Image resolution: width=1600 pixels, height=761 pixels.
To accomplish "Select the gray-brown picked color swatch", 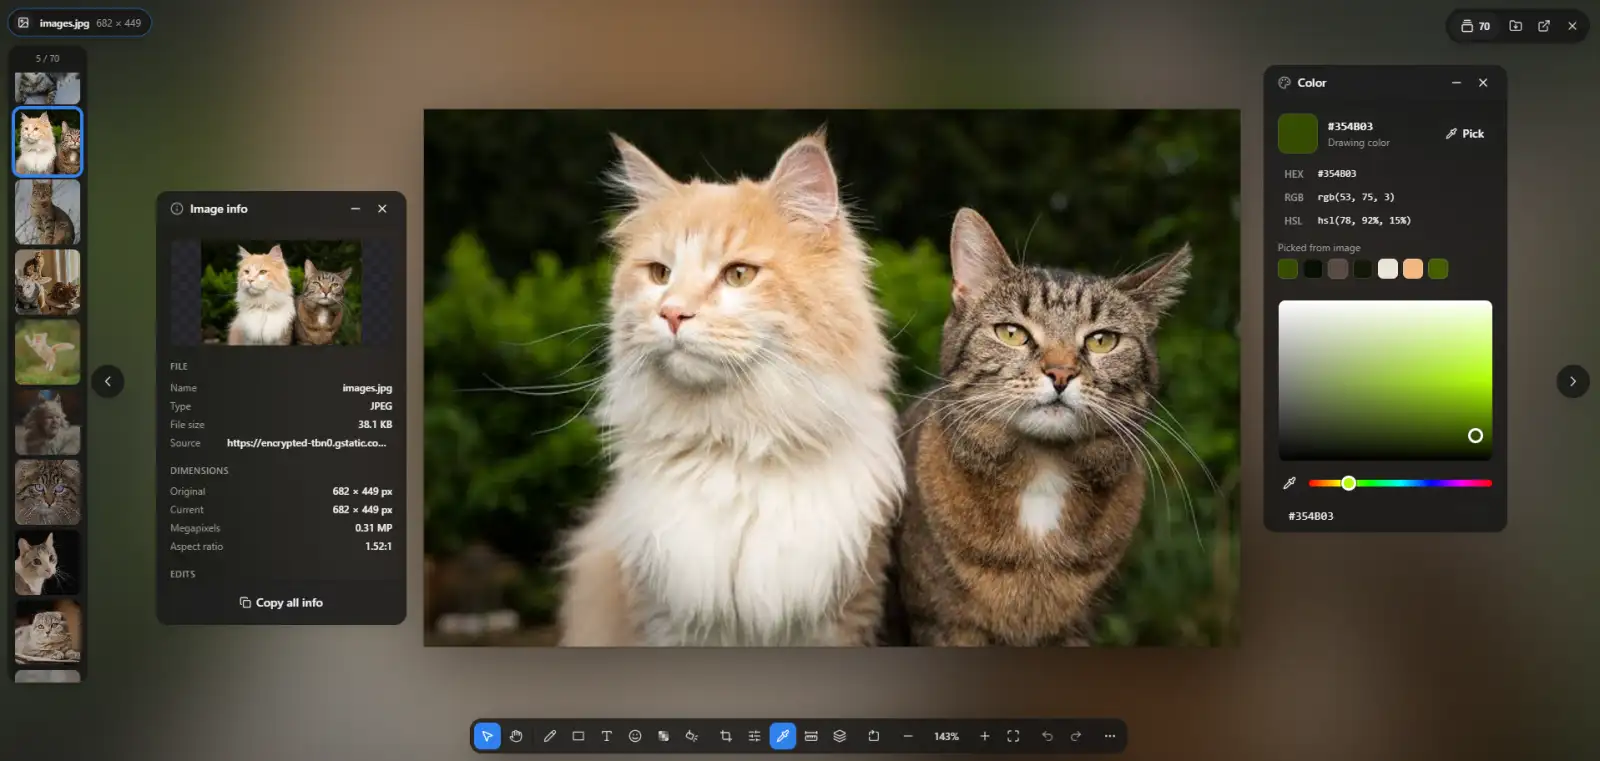I will (1338, 269).
